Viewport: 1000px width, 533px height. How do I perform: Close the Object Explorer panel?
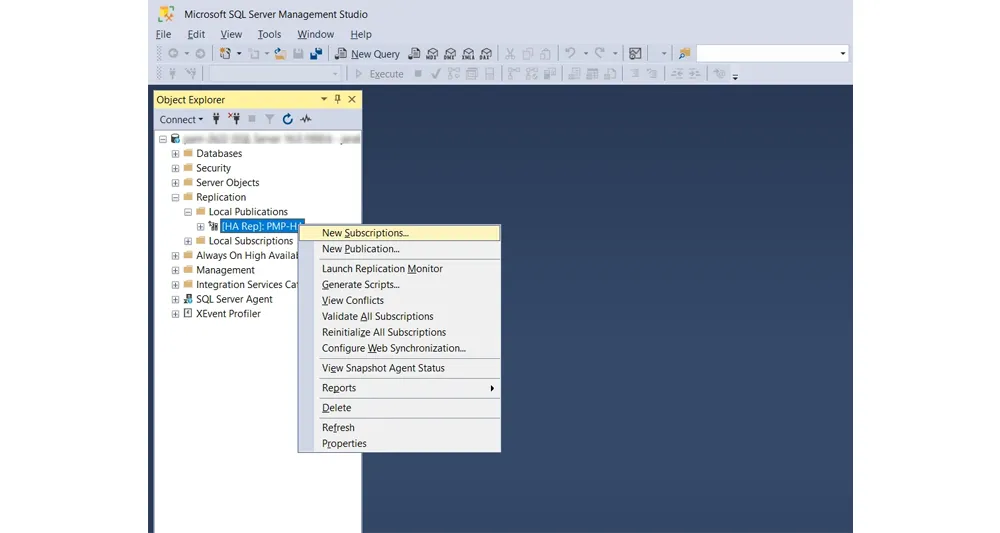click(x=352, y=99)
